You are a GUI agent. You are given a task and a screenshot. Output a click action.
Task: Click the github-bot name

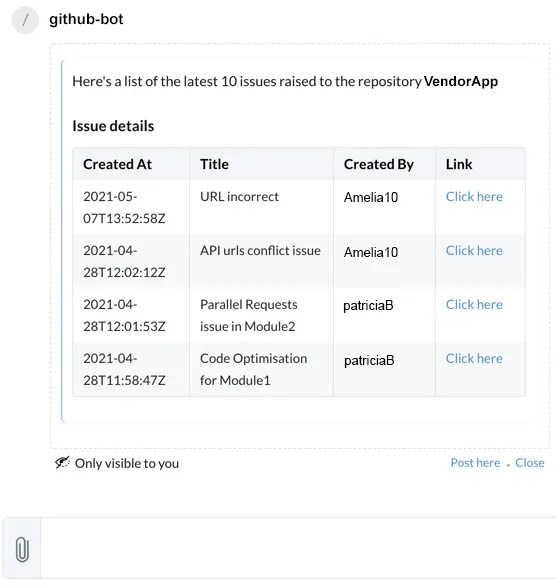point(86,19)
